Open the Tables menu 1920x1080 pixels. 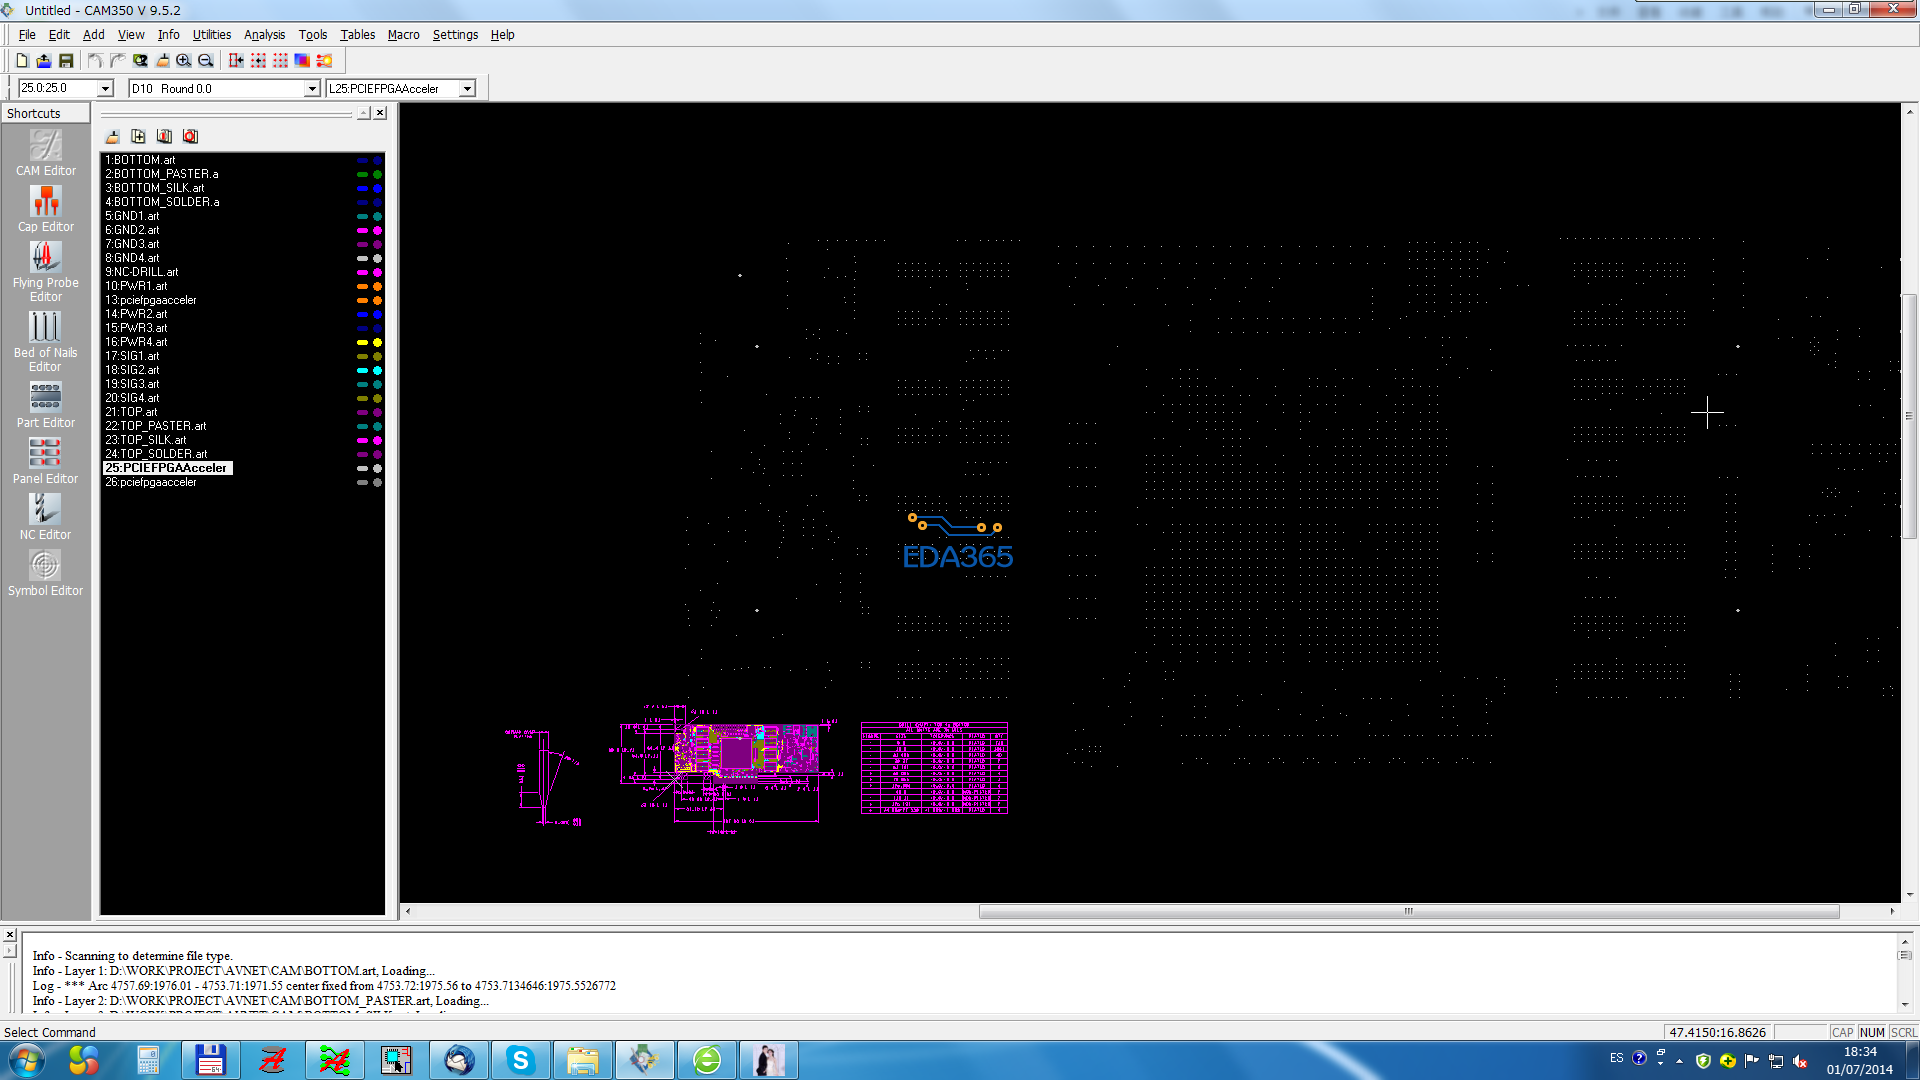pos(357,34)
